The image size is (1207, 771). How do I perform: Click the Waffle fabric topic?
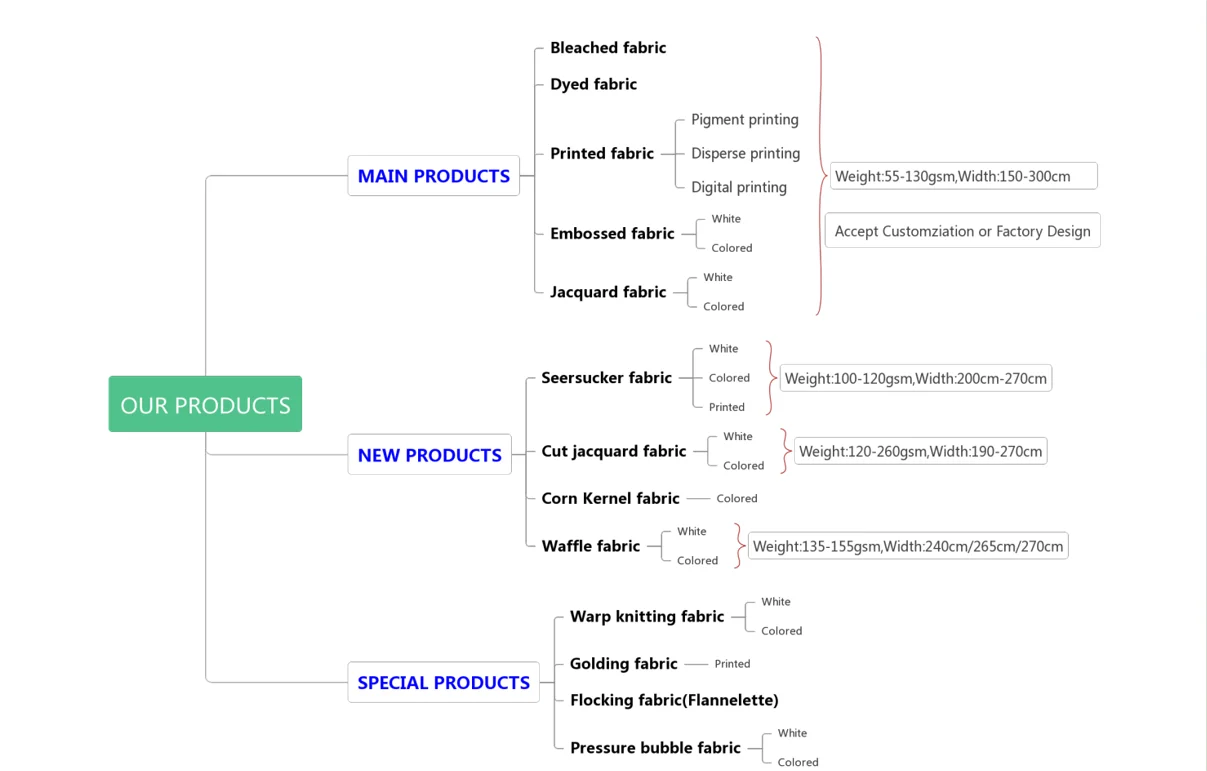[x=590, y=546]
